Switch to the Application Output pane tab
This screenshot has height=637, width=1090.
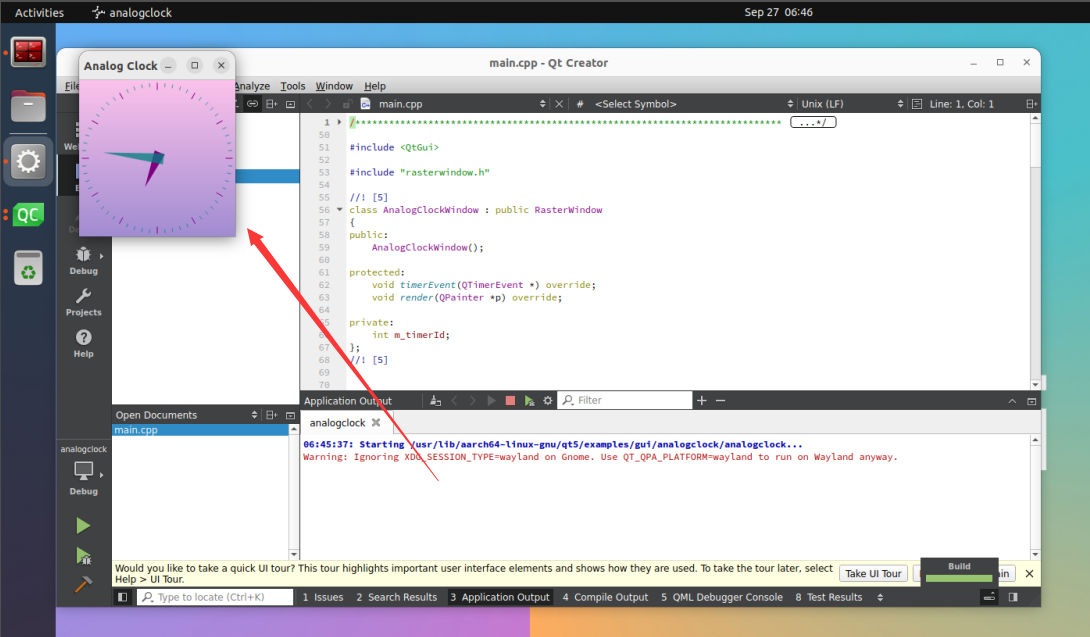click(x=500, y=597)
